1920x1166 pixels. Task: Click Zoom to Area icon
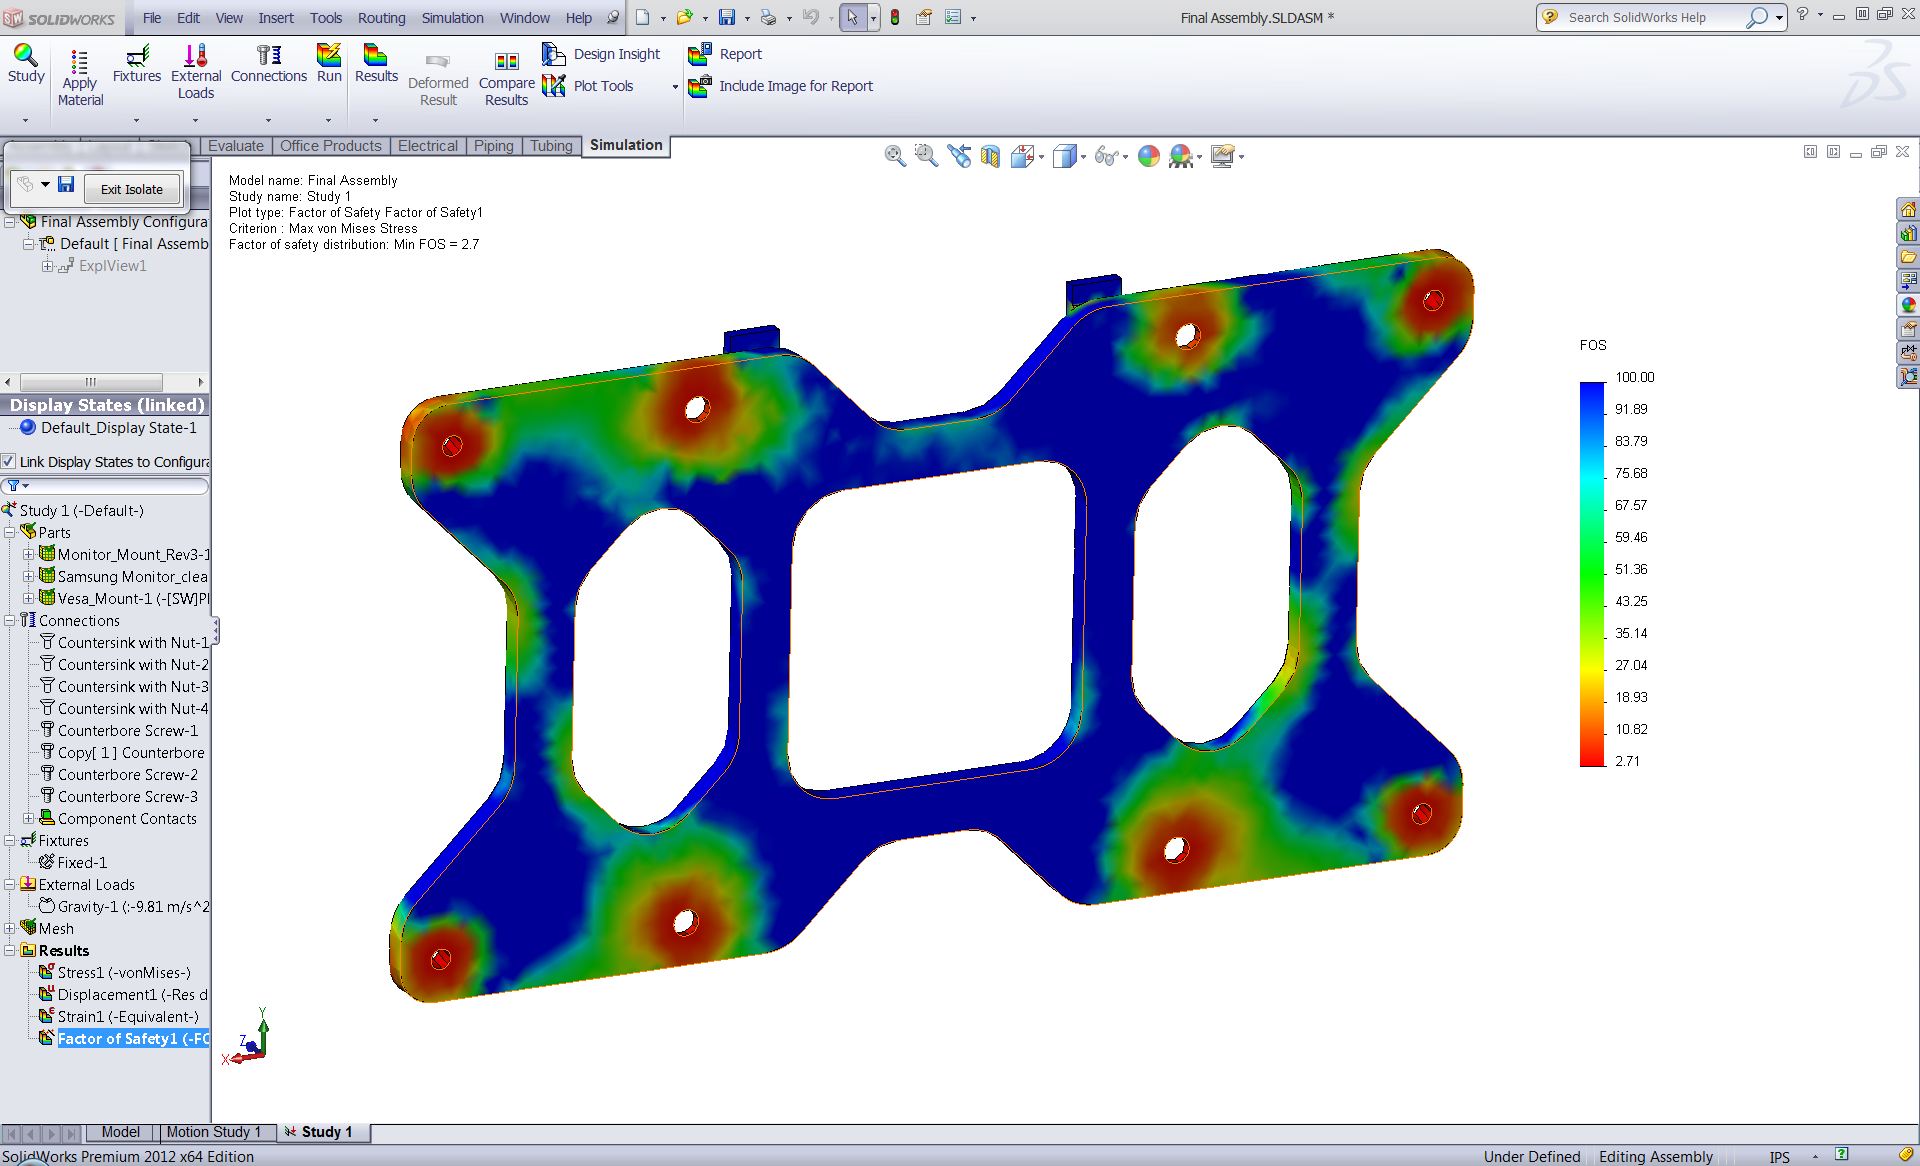coord(926,156)
